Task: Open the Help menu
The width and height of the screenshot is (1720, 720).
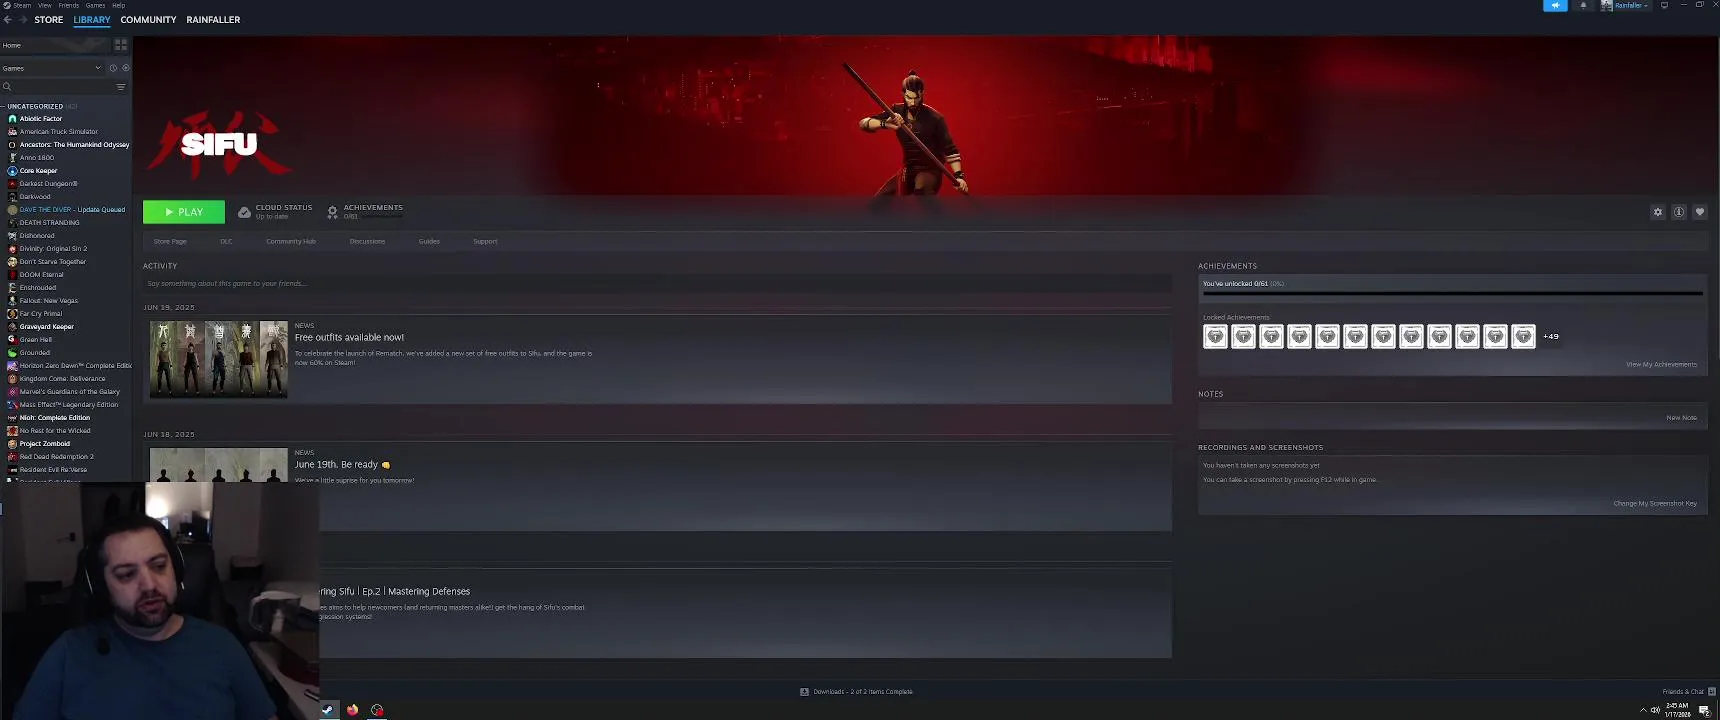Action: point(118,5)
